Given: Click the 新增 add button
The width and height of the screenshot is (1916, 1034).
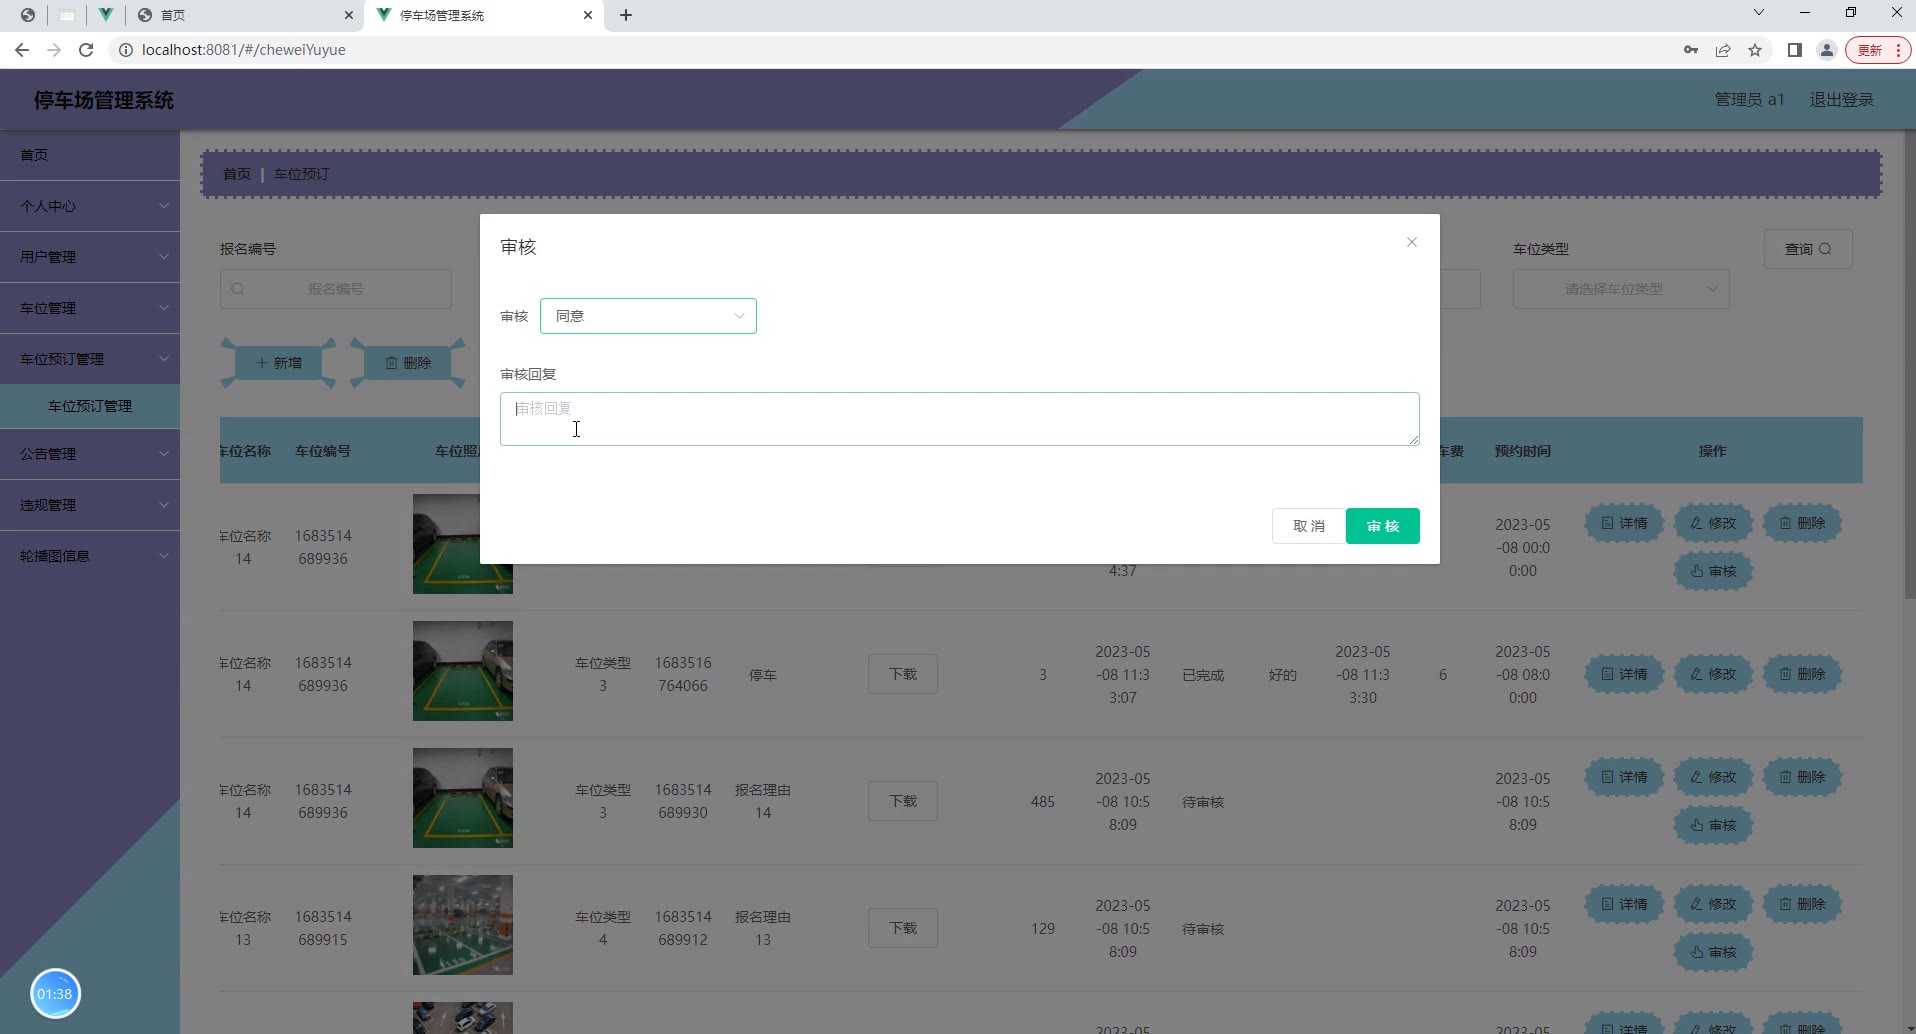Looking at the screenshot, I should (x=279, y=363).
